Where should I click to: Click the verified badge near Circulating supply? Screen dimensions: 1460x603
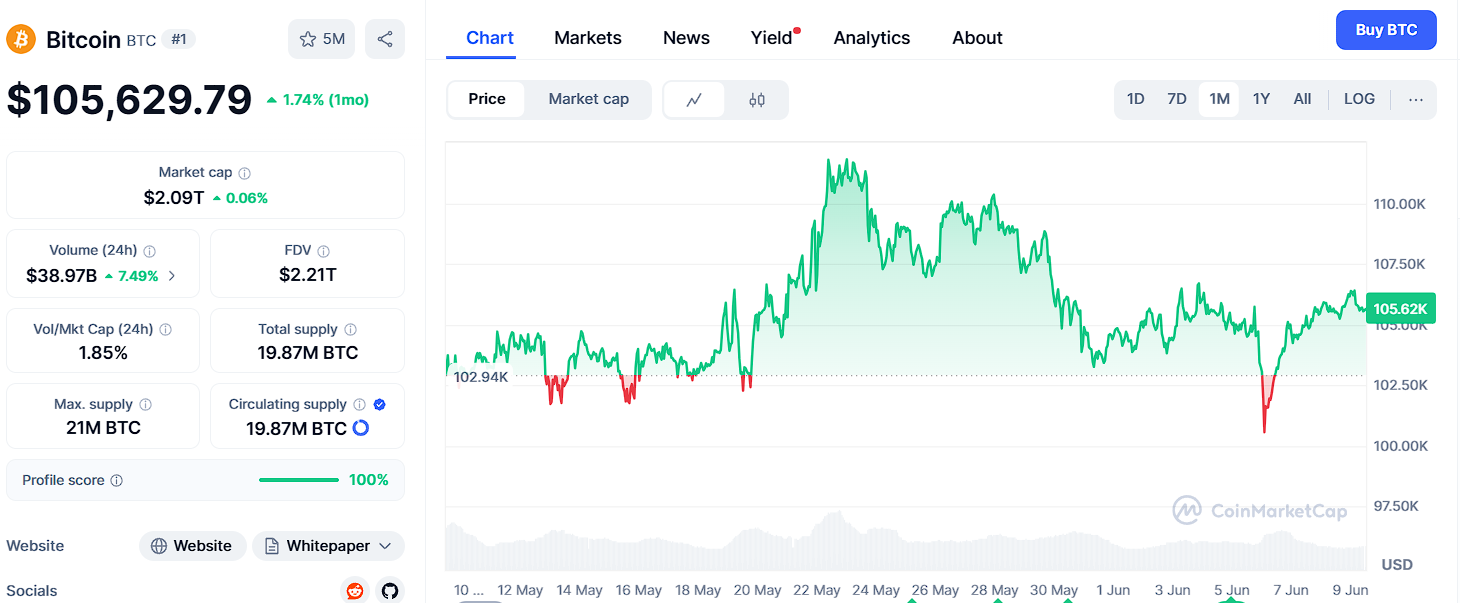click(380, 404)
